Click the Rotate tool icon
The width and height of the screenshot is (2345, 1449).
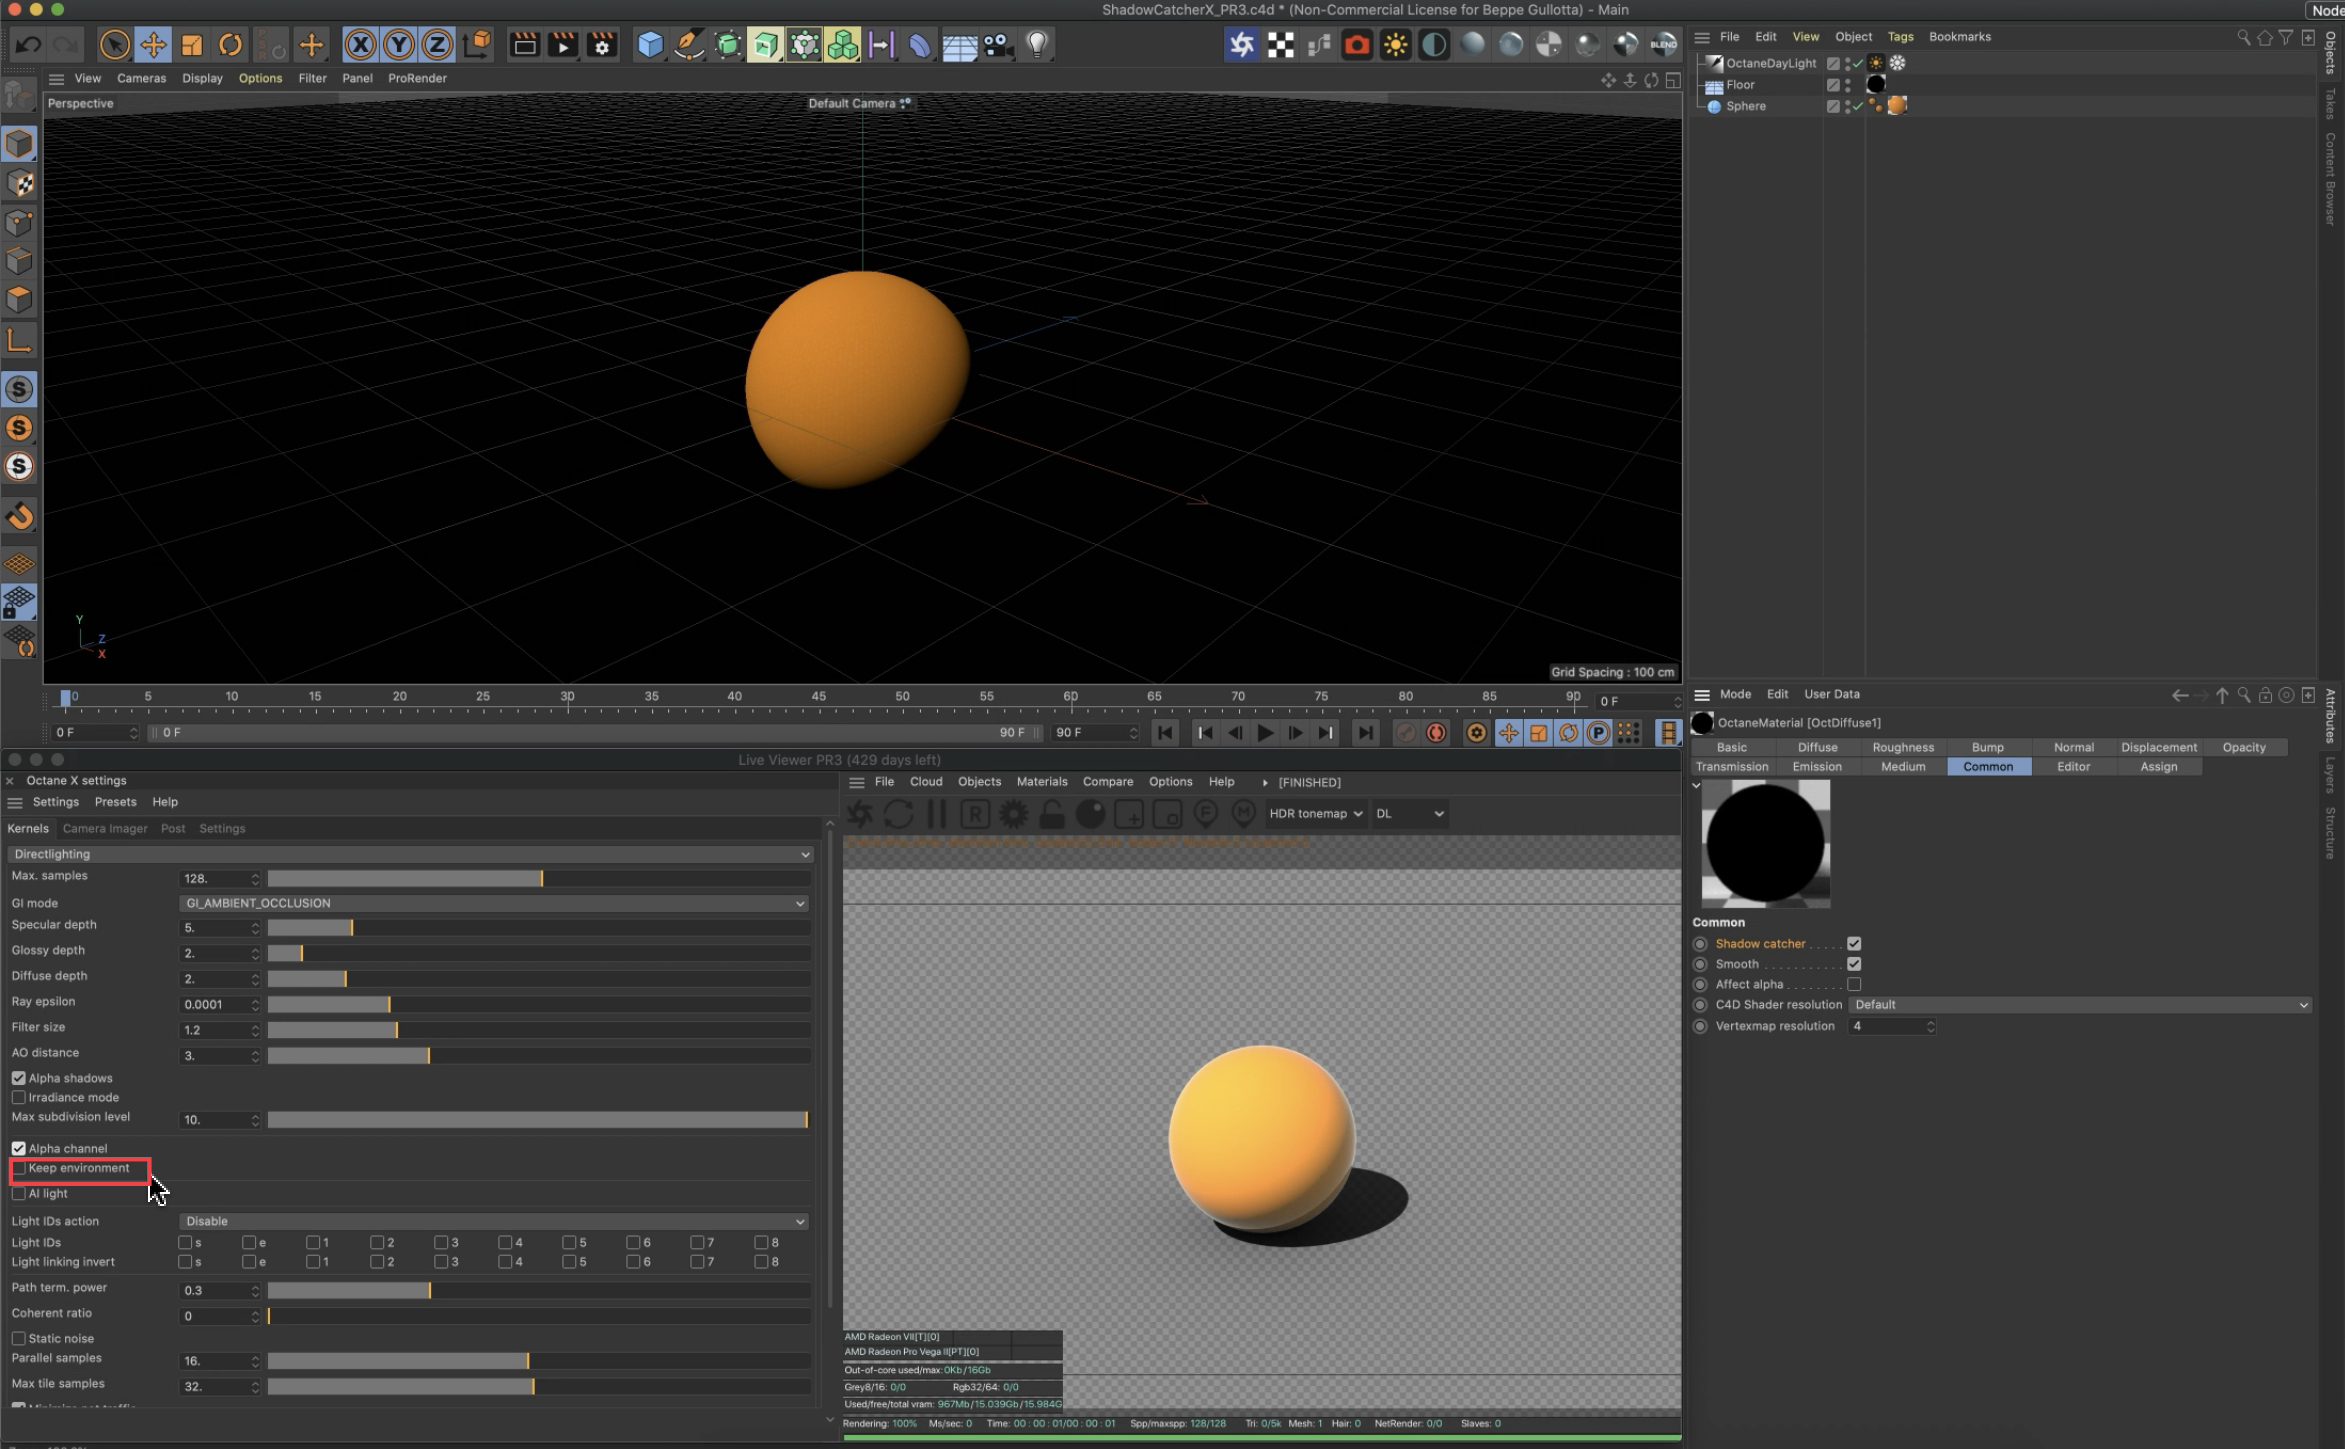[230, 44]
